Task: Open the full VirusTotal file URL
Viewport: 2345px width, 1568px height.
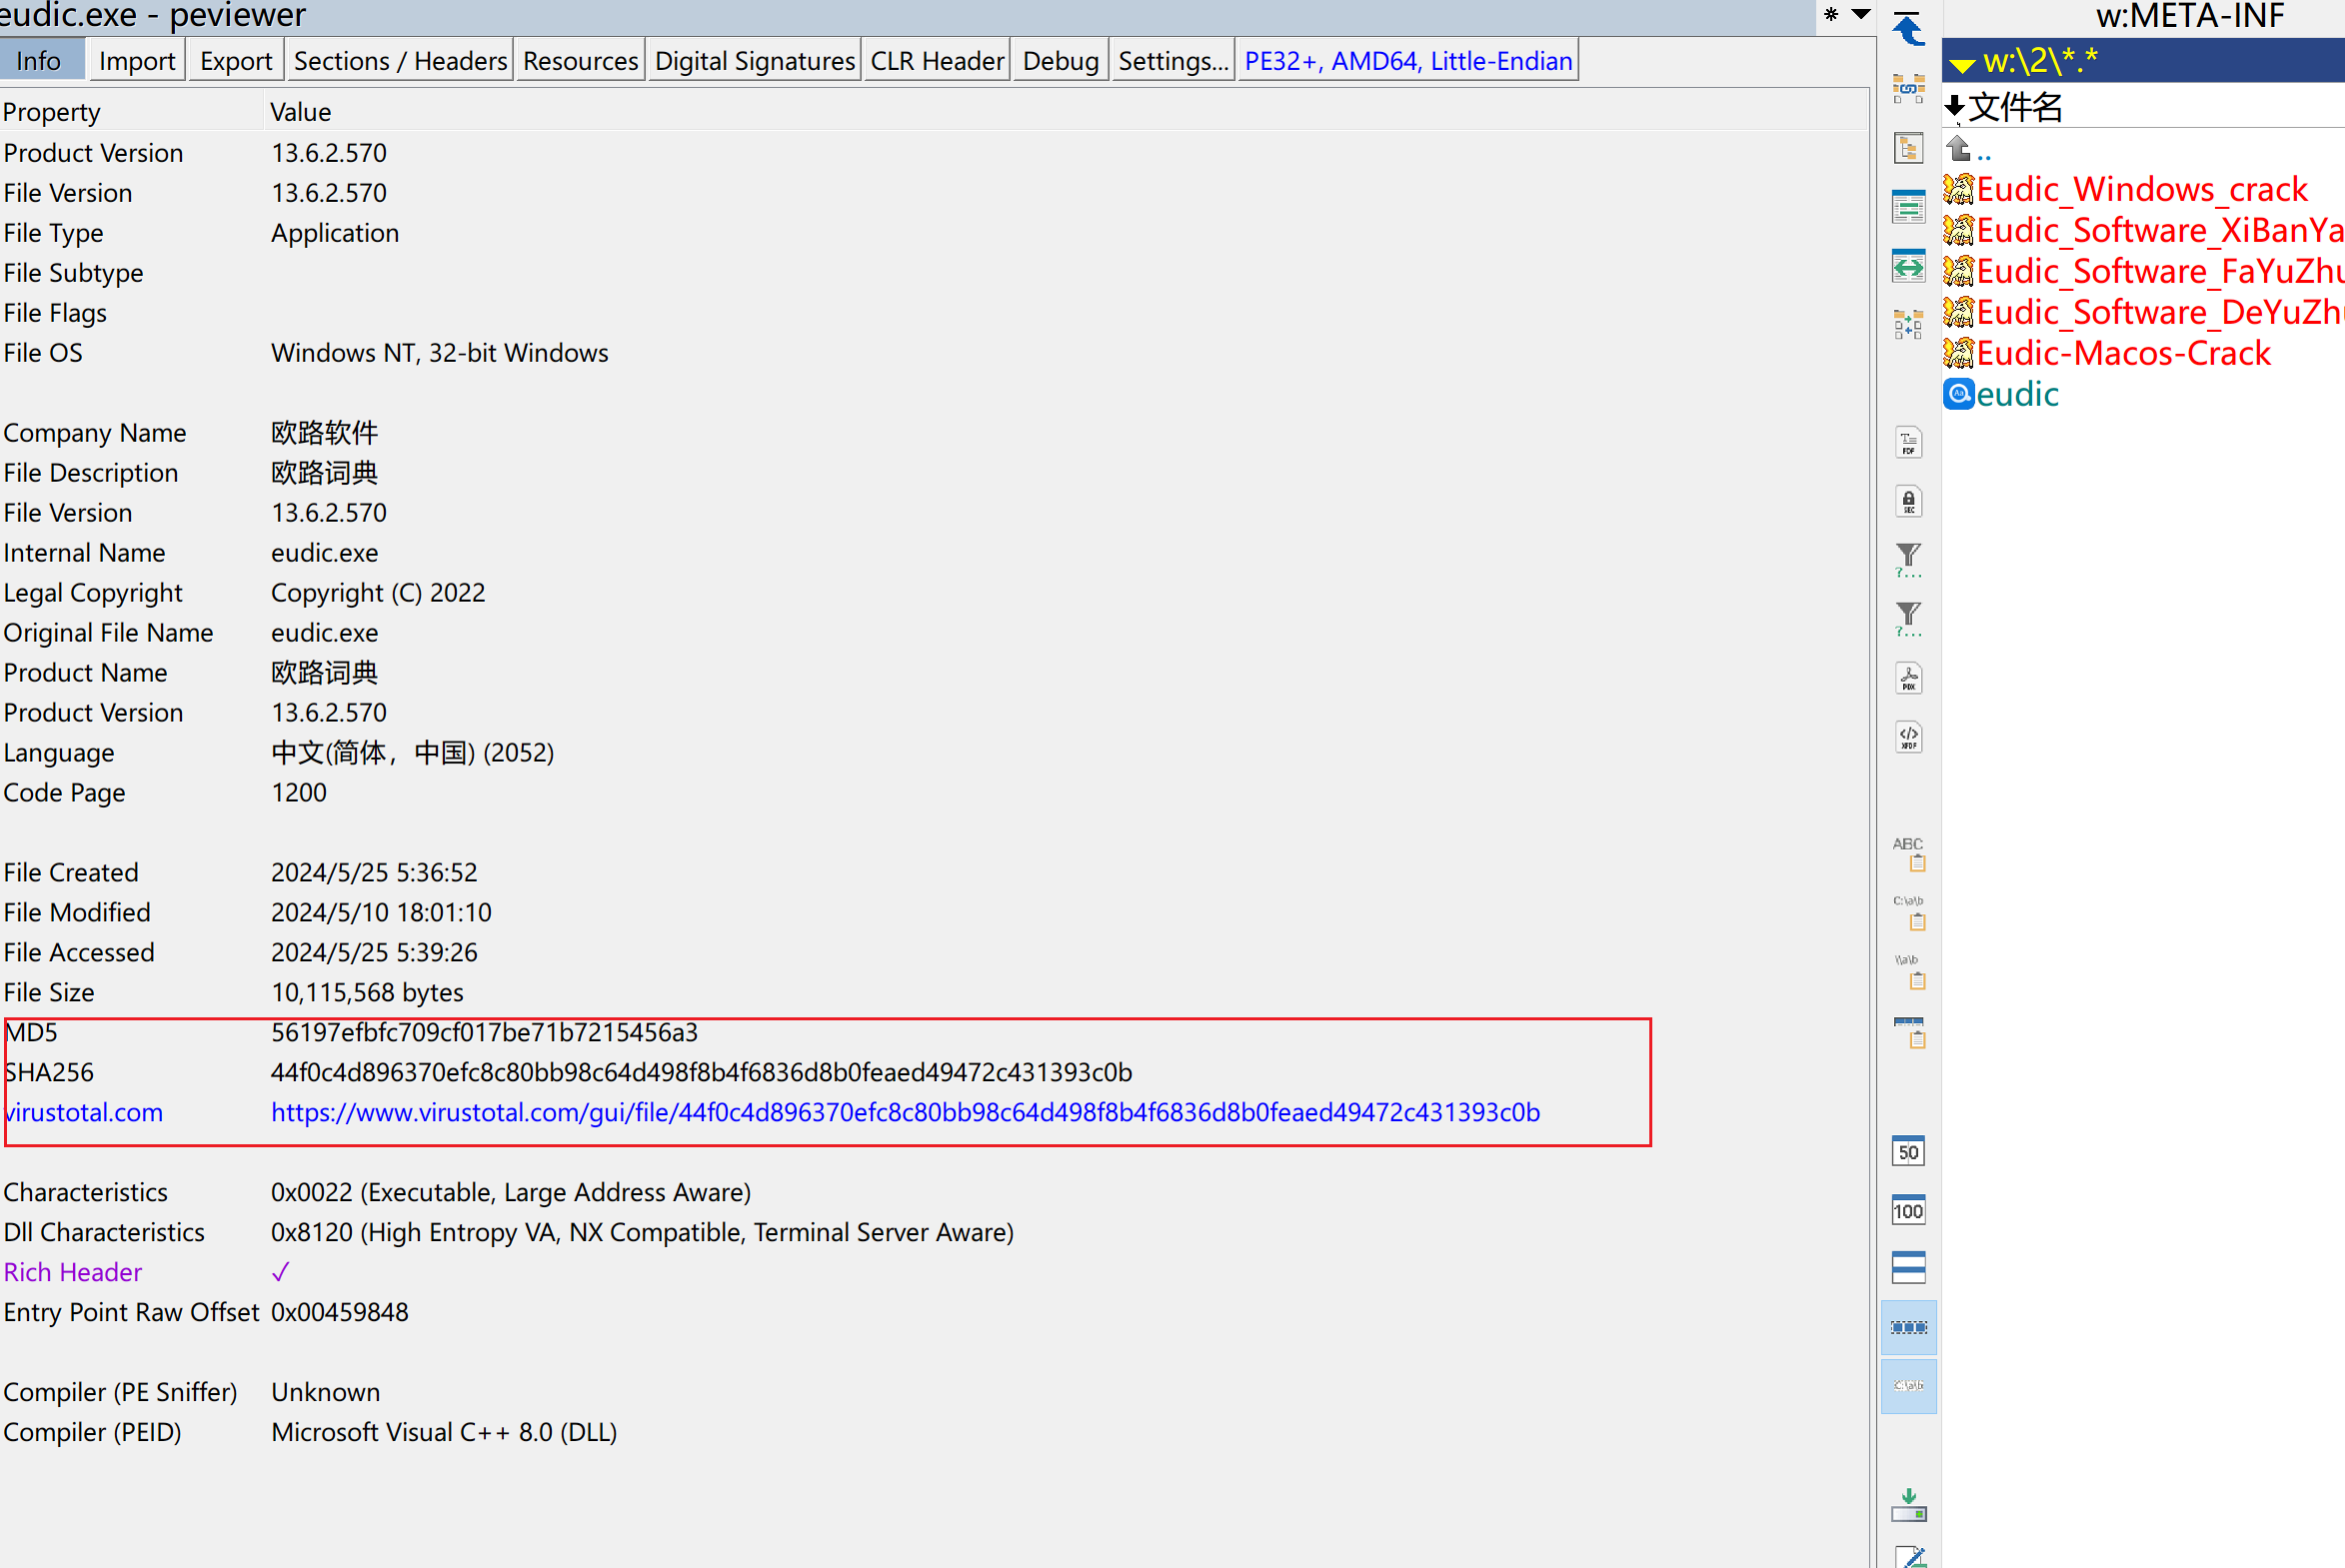Action: point(905,1112)
